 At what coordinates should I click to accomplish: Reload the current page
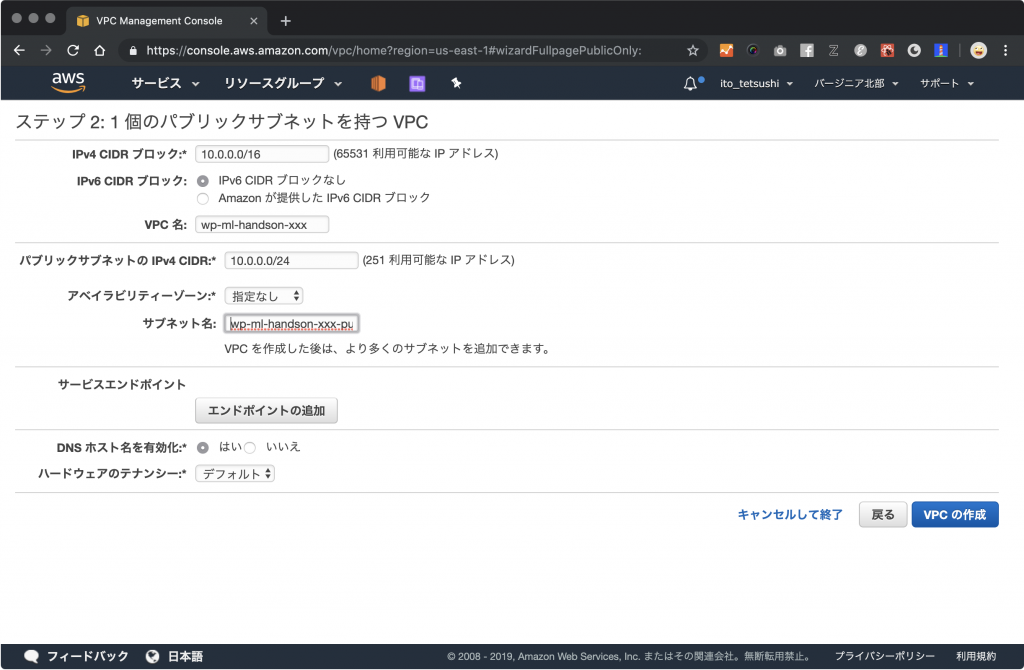tap(72, 50)
